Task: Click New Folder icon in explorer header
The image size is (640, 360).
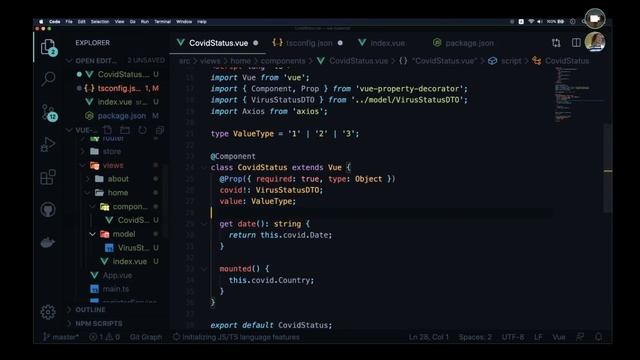Action: point(125,130)
